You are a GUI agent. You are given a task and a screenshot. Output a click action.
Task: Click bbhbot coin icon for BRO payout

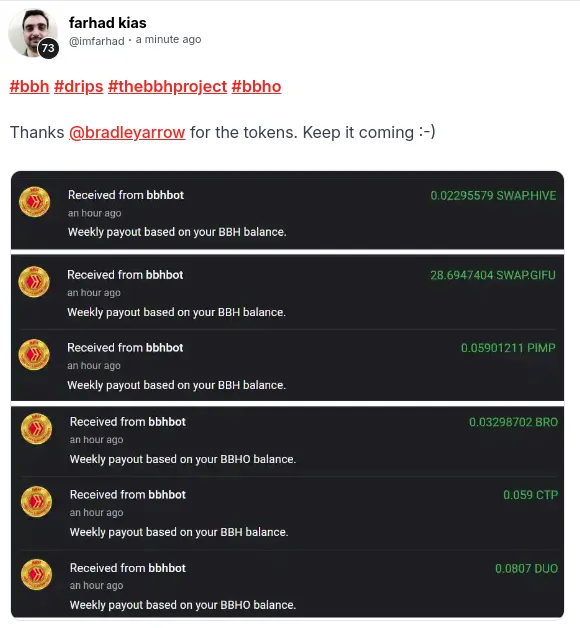click(x=36, y=429)
